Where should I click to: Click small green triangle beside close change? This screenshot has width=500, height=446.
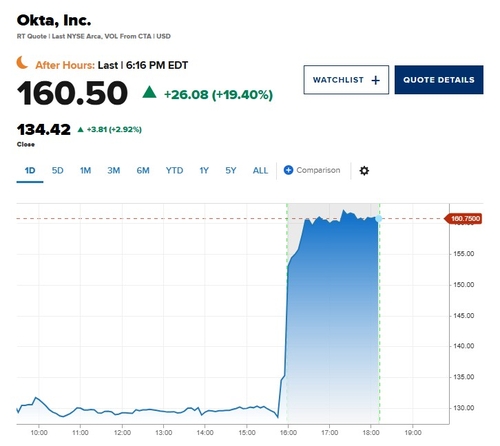pos(80,130)
